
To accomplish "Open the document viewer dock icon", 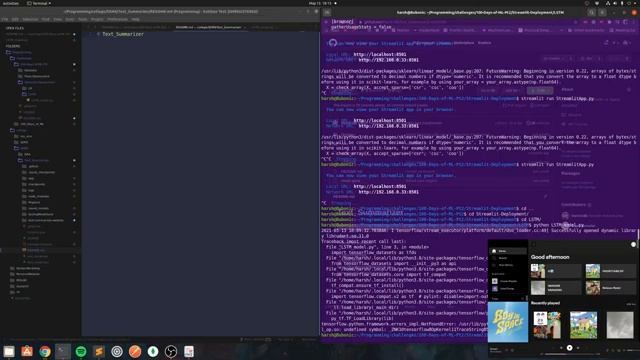I will click(189, 351).
